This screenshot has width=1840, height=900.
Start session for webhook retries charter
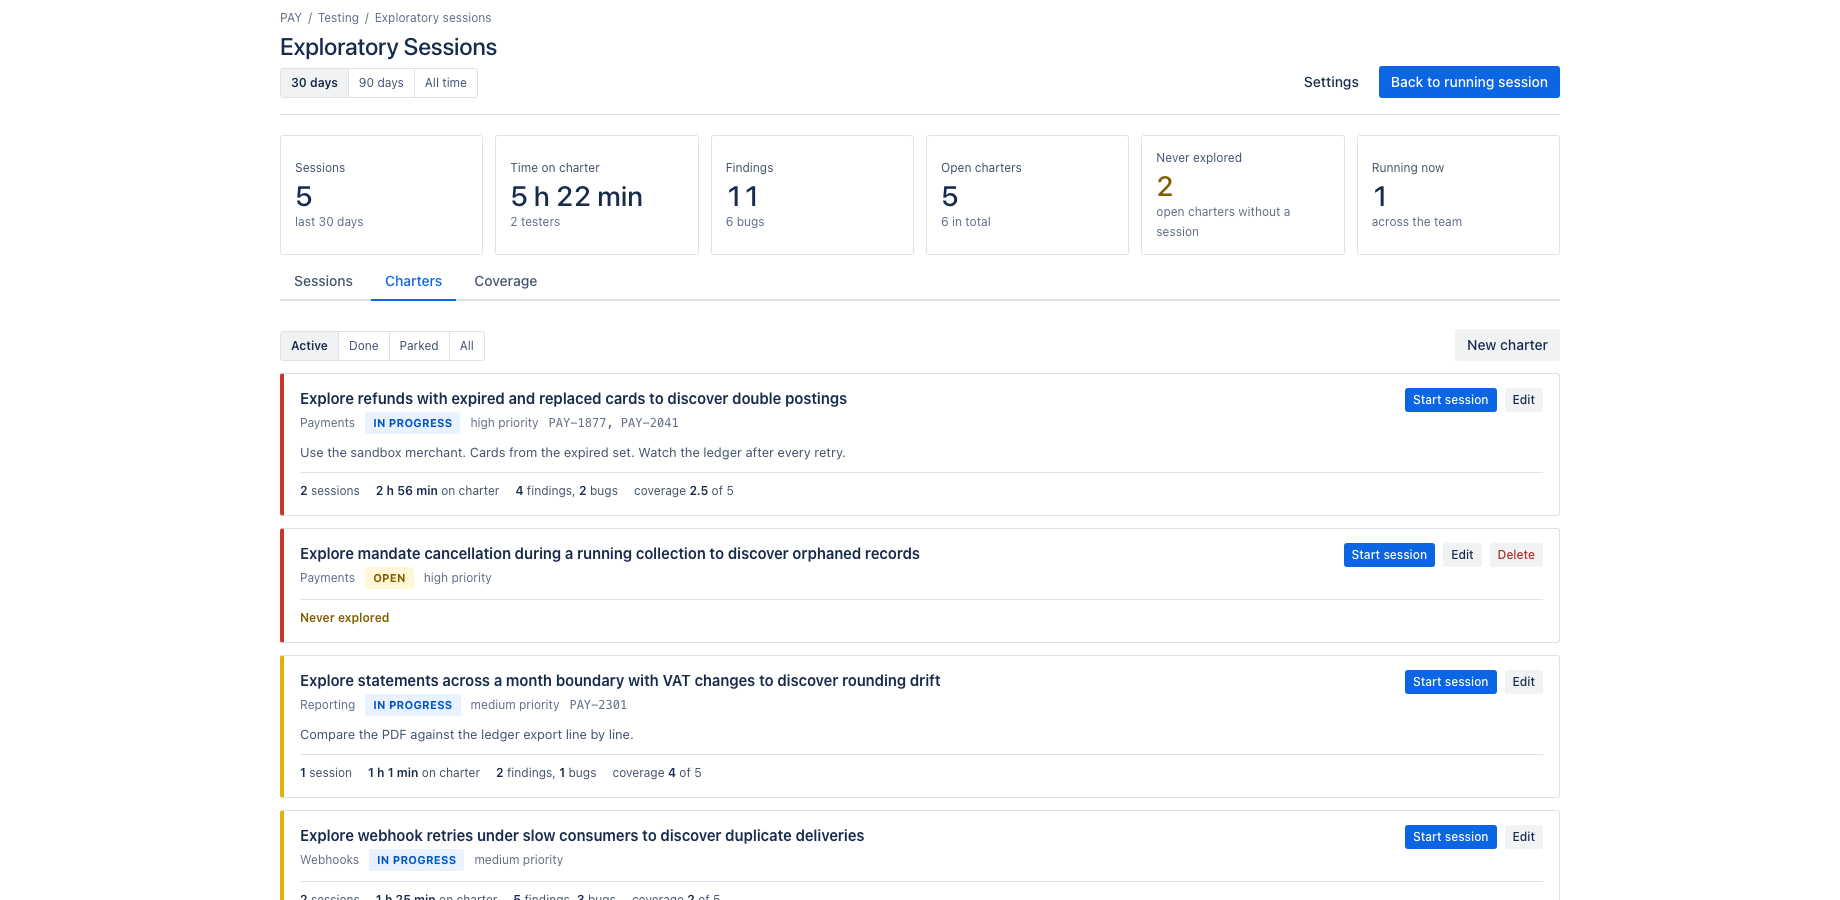click(x=1450, y=837)
